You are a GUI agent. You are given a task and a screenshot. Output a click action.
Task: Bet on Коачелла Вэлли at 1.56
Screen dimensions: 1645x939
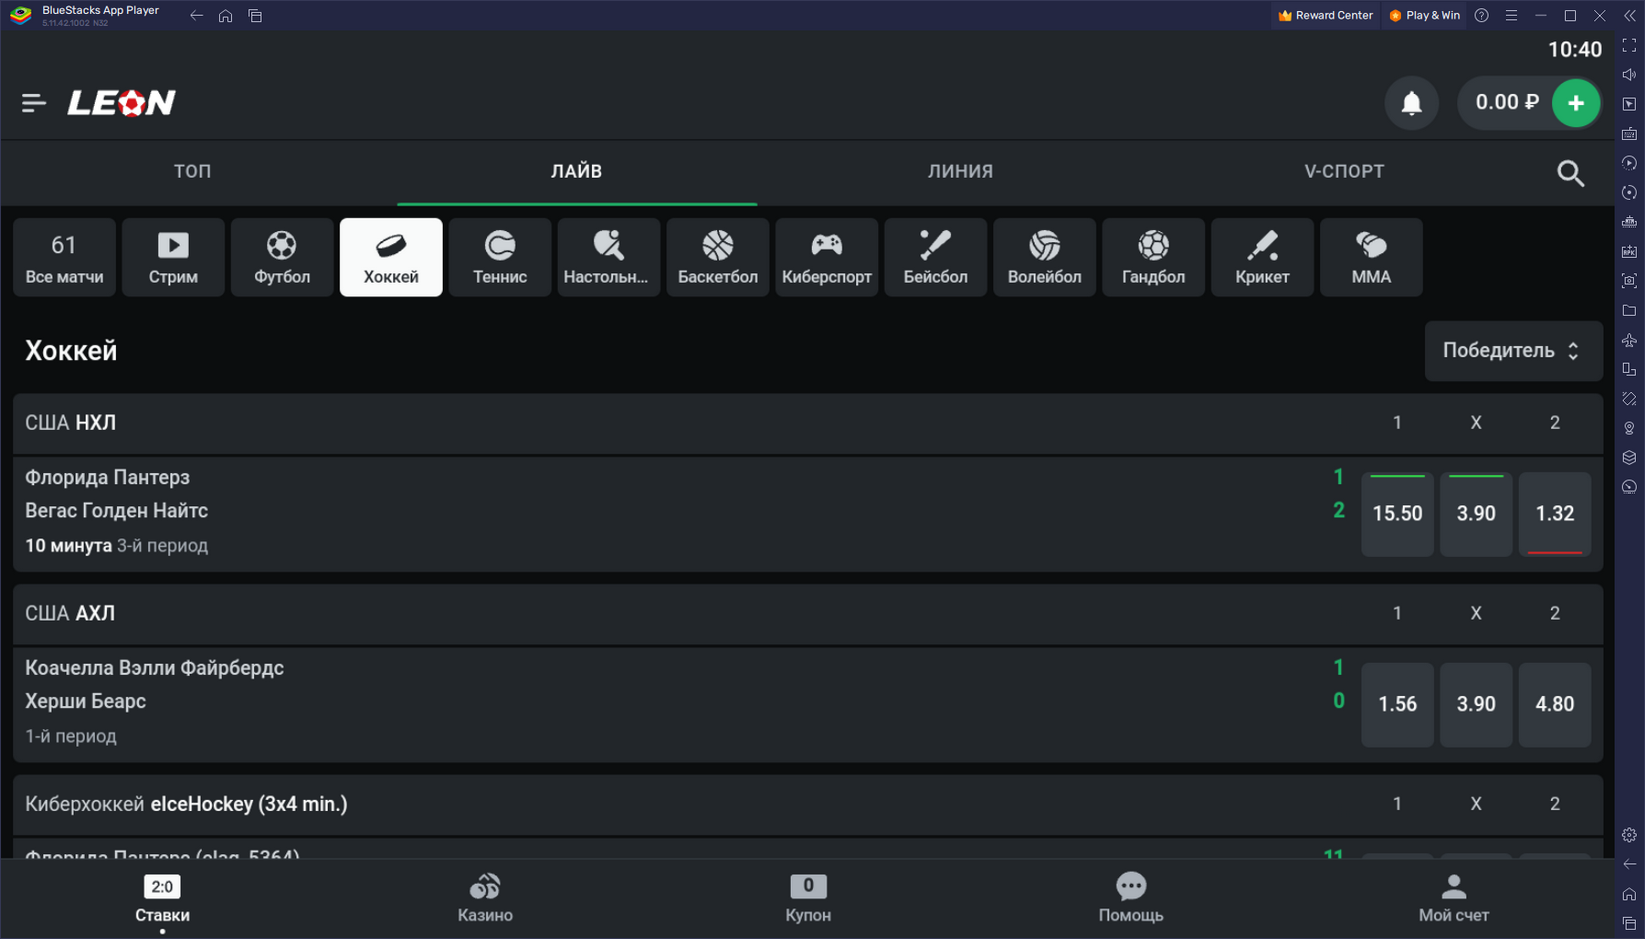pyautogui.click(x=1397, y=704)
